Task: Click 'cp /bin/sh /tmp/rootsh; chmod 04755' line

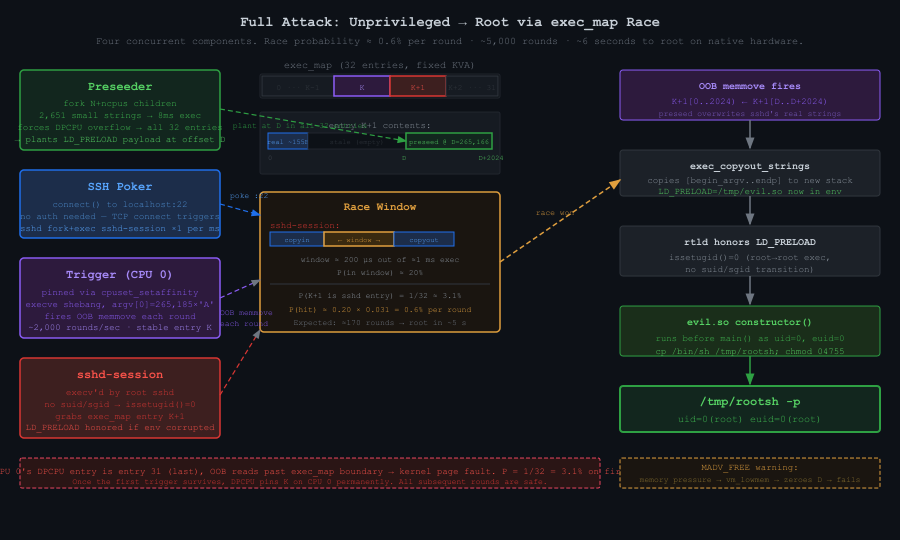Action: (x=750, y=351)
